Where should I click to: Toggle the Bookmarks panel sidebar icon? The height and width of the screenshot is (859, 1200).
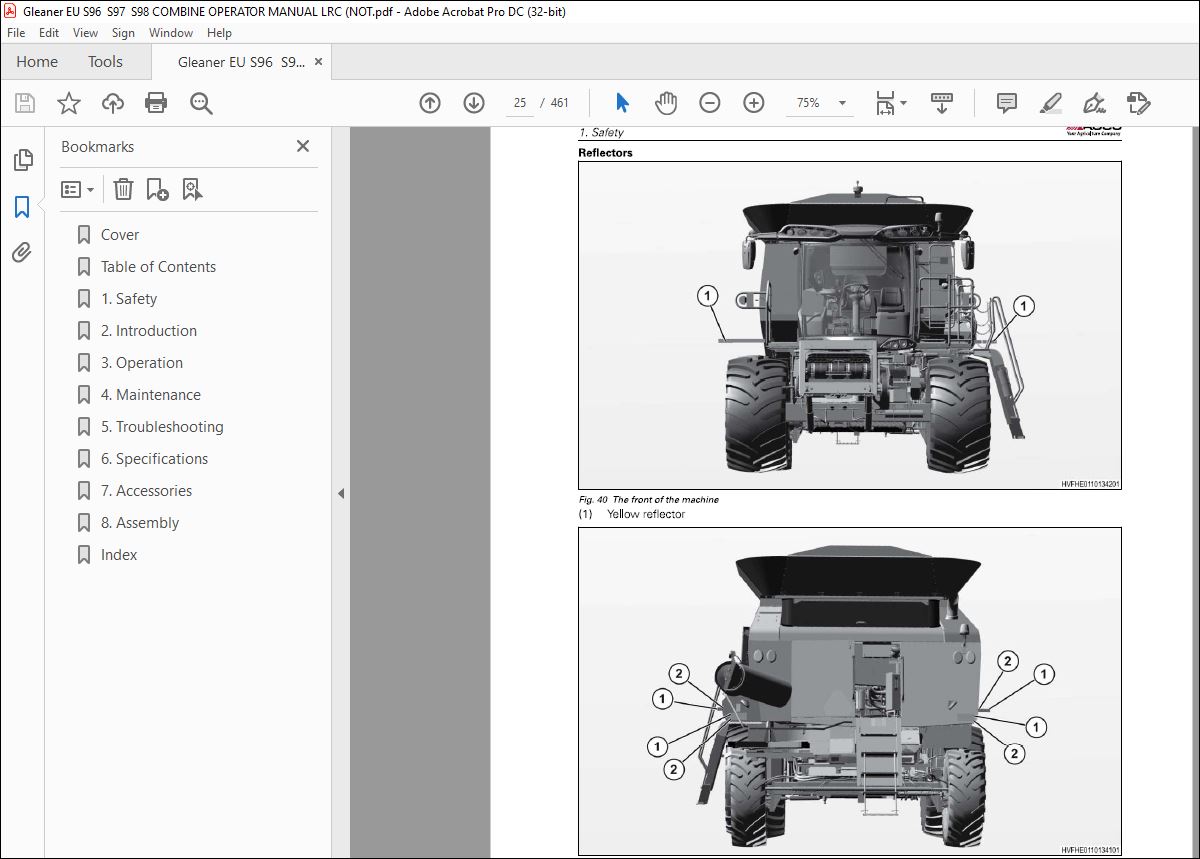pos(22,207)
